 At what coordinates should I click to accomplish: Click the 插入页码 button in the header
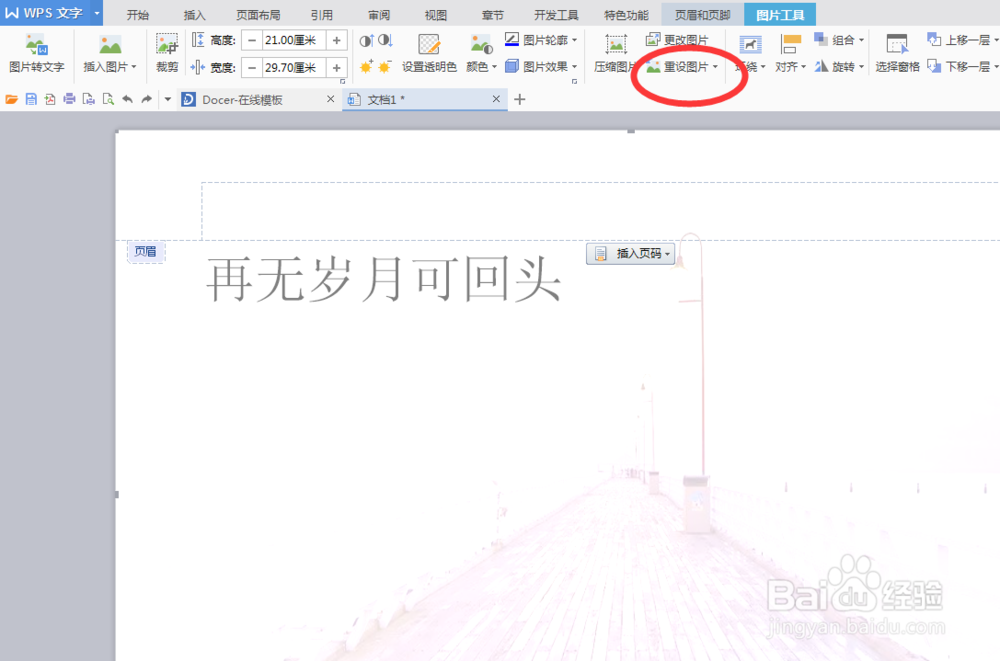pyautogui.click(x=631, y=253)
